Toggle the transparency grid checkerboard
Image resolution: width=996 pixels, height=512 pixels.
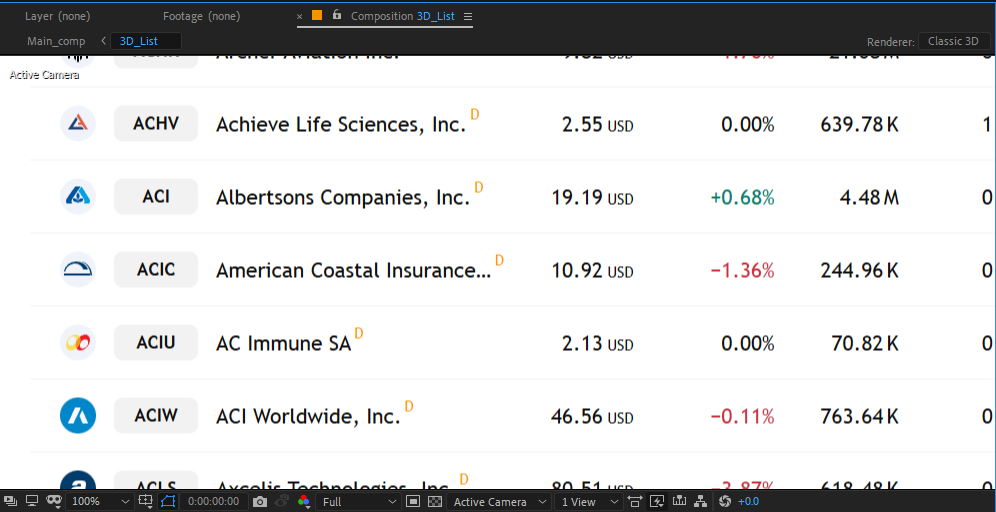coord(435,501)
